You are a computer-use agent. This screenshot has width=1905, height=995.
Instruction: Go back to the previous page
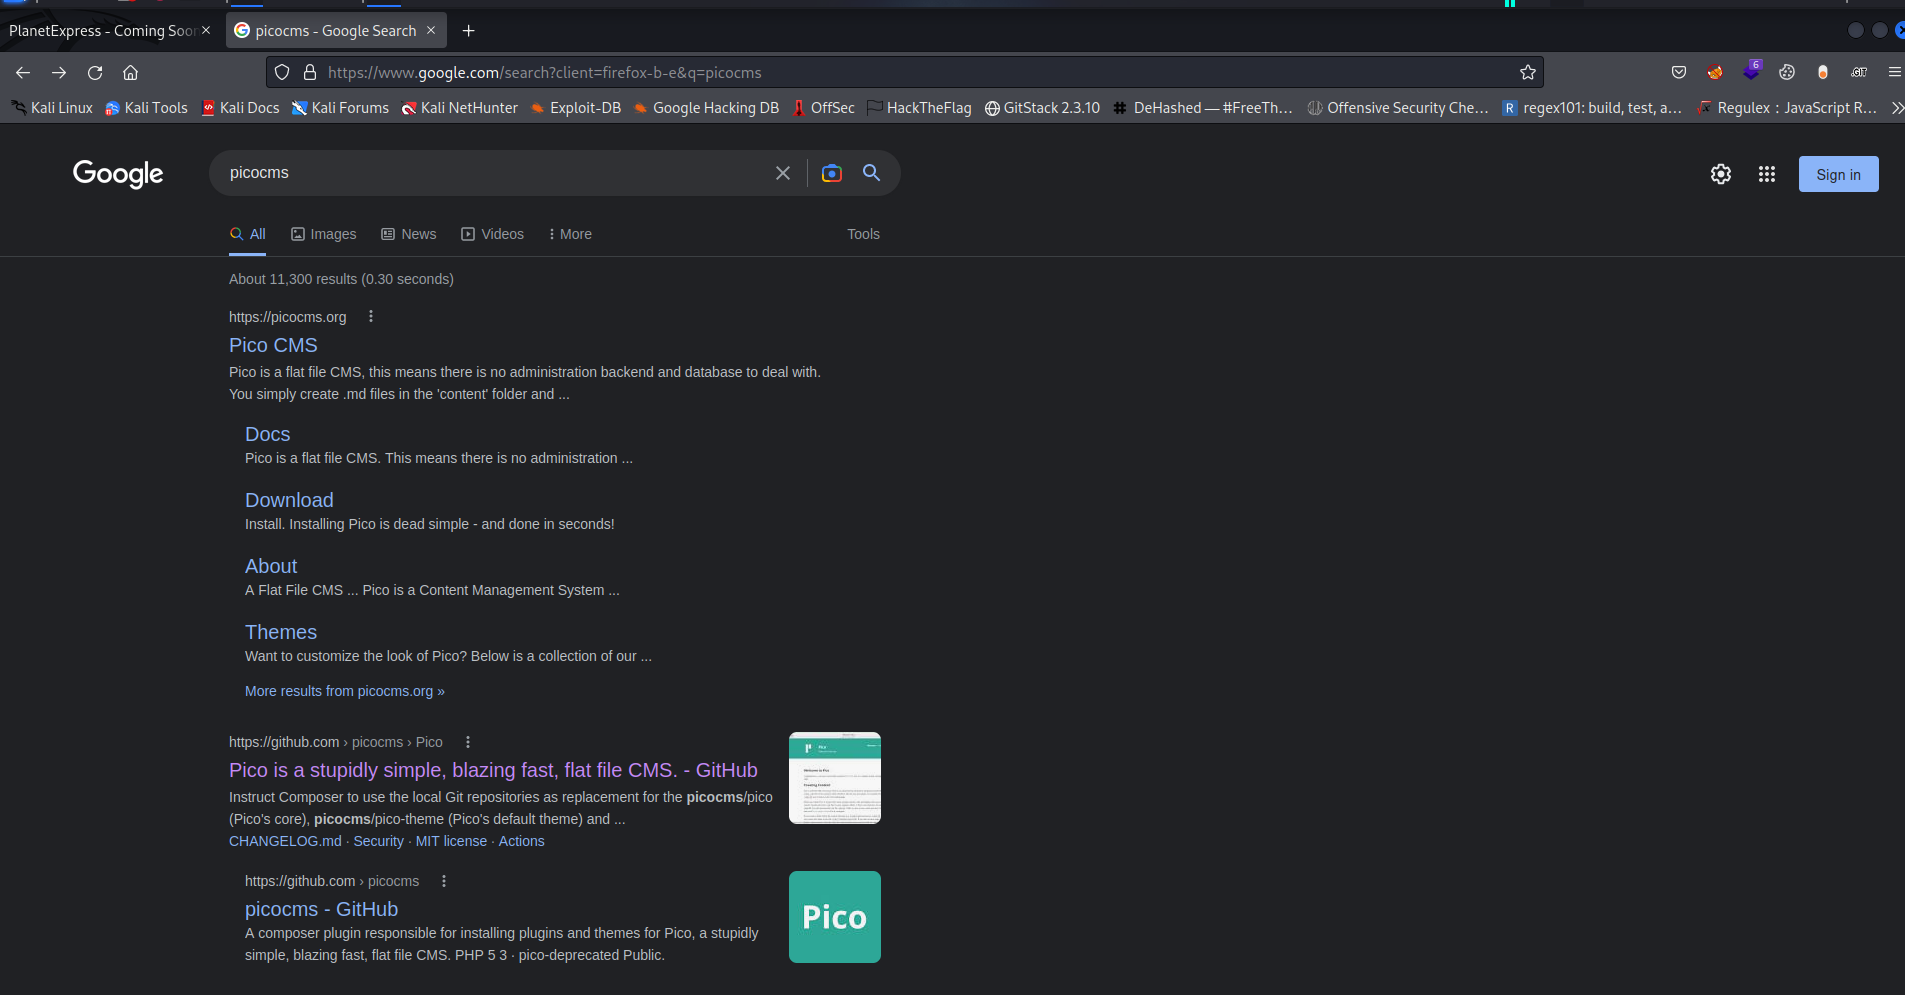tap(23, 72)
